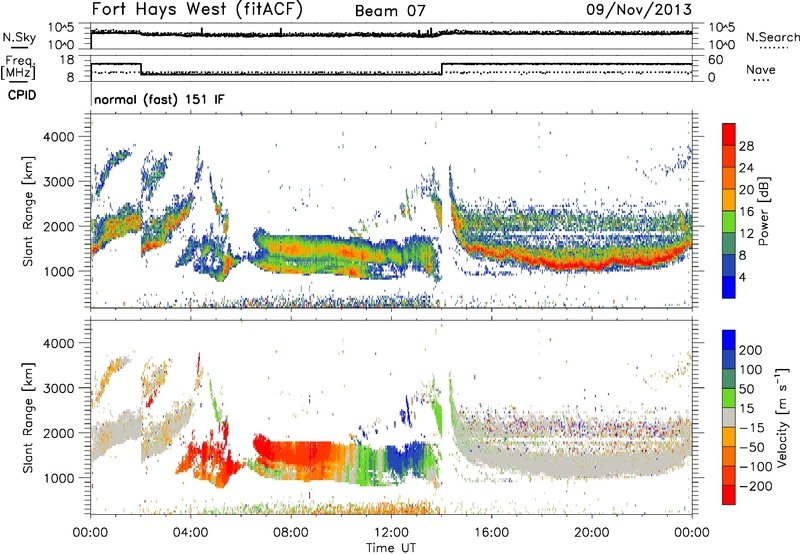Click the '2000' tick on velocity panel axis
The width and height of the screenshot is (800, 554).
click(x=58, y=433)
